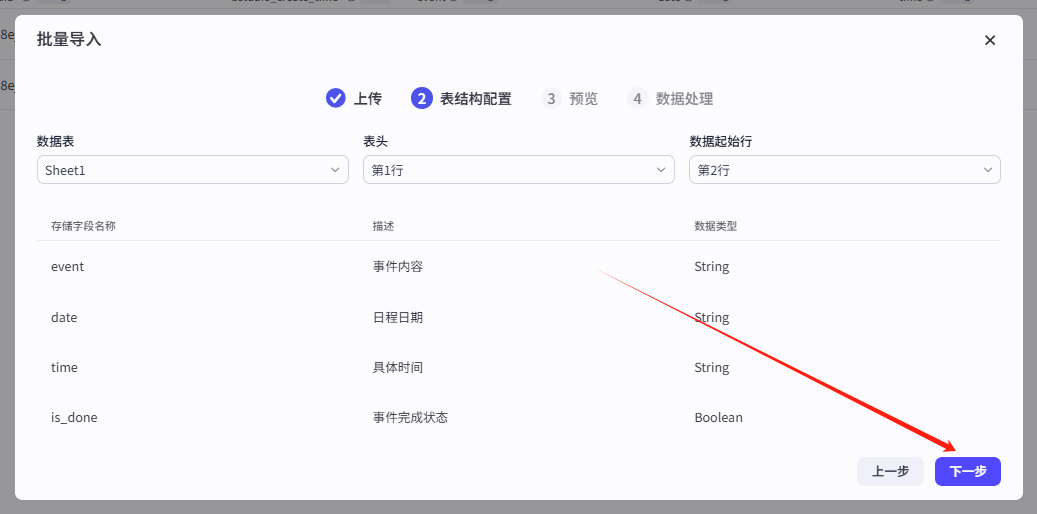Open the 数据起始行 第2行 dropdown
Viewport: 1037px width, 514px height.
[844, 170]
